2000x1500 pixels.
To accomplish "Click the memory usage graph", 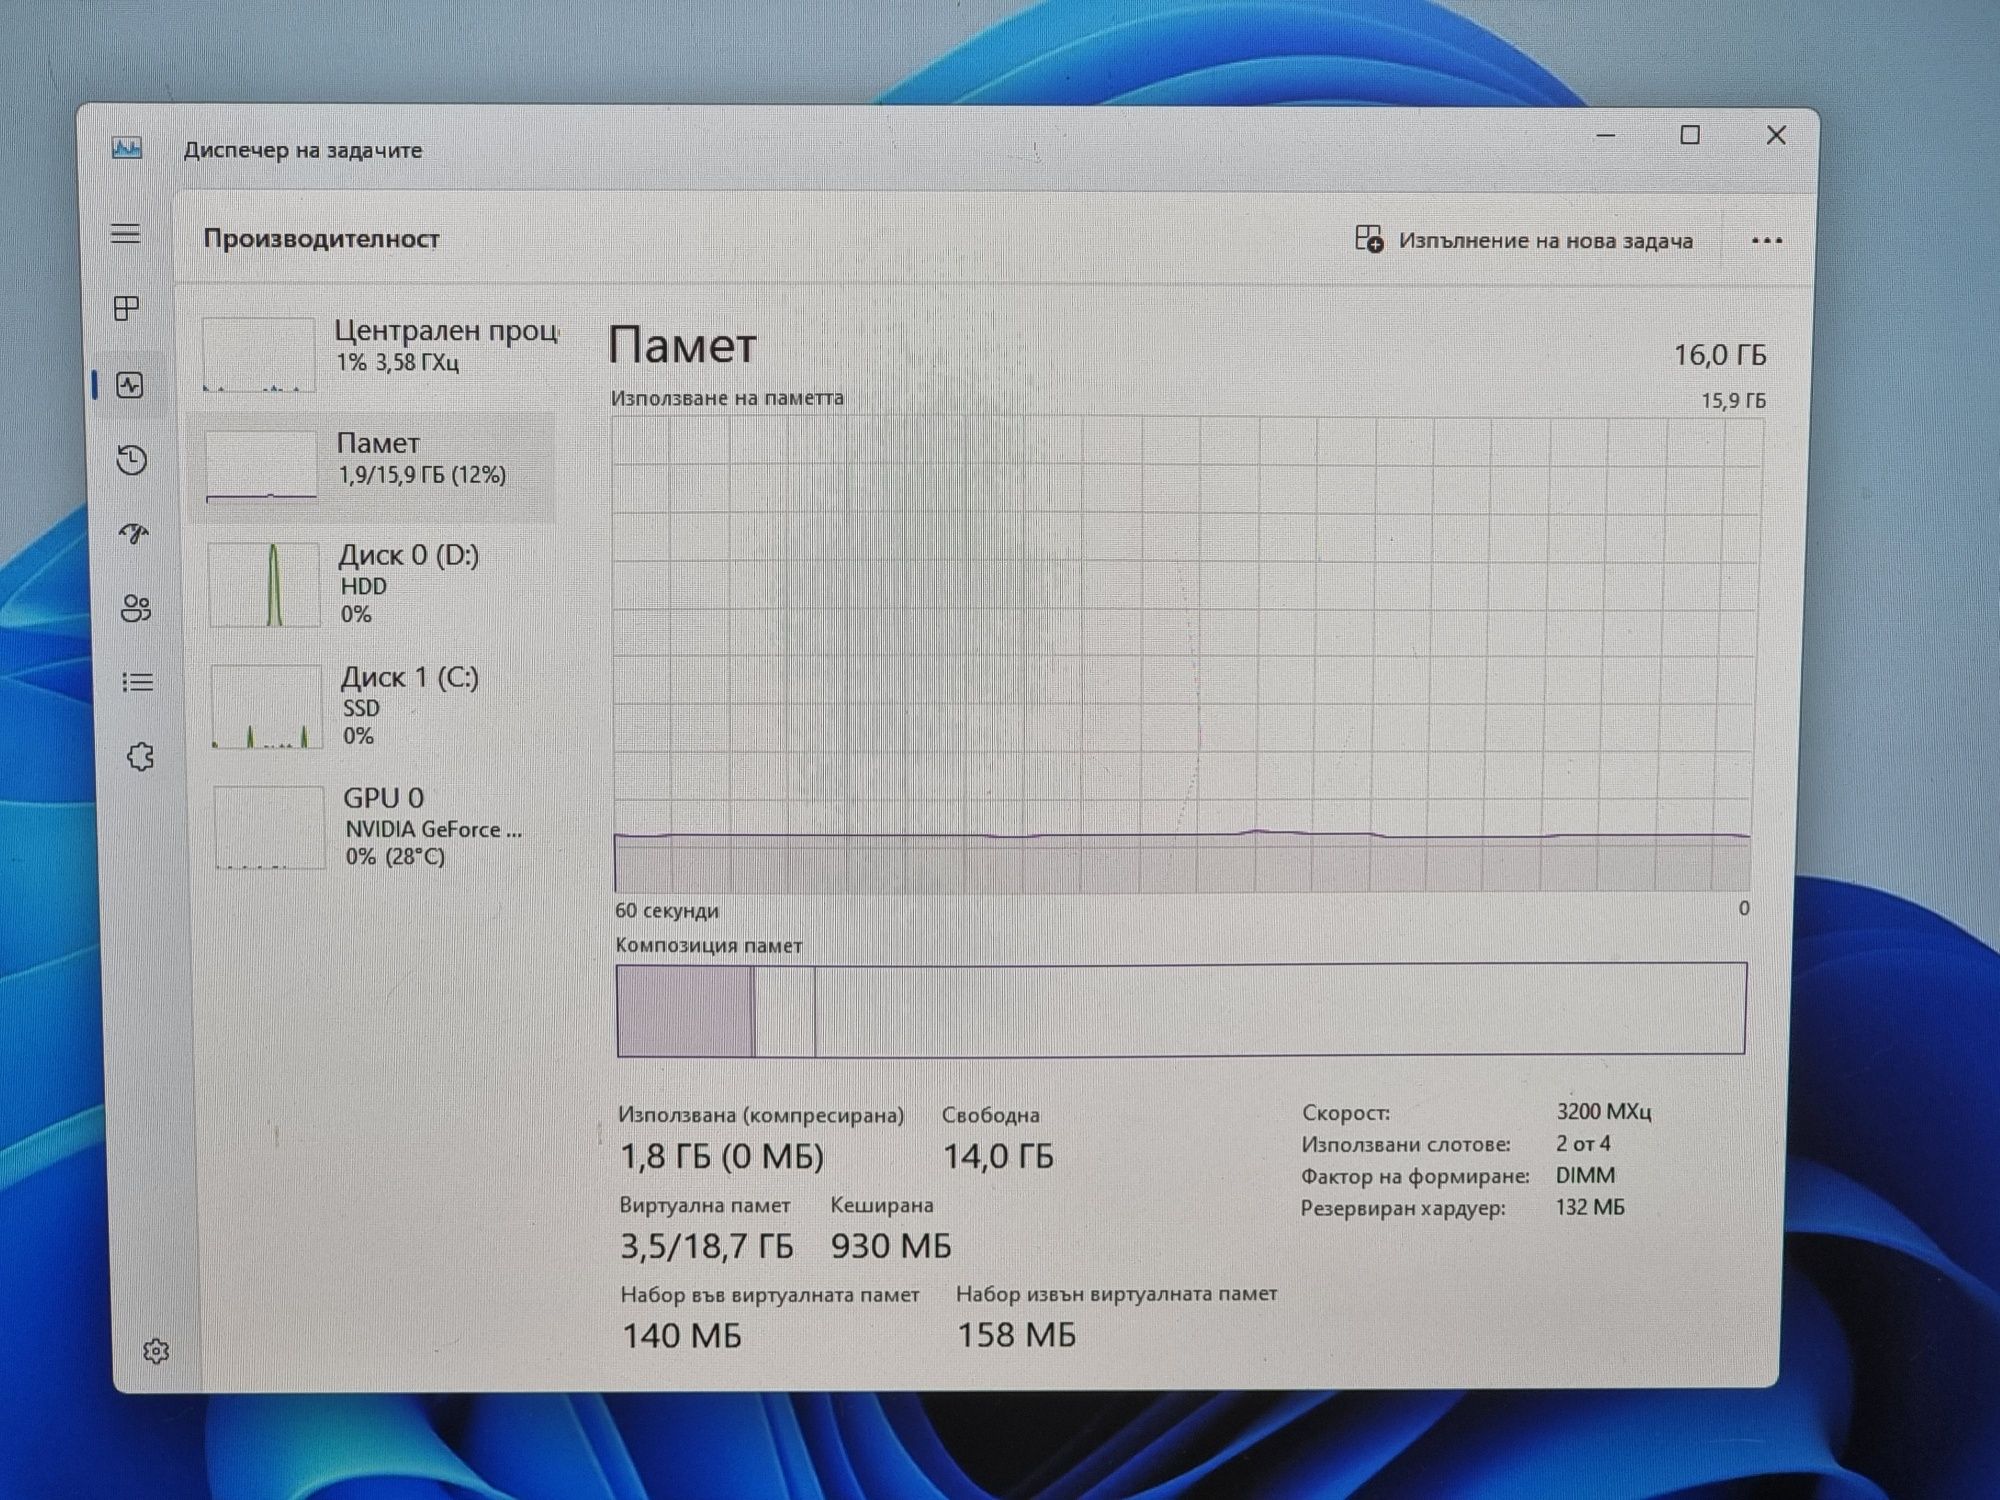I will point(1186,654).
